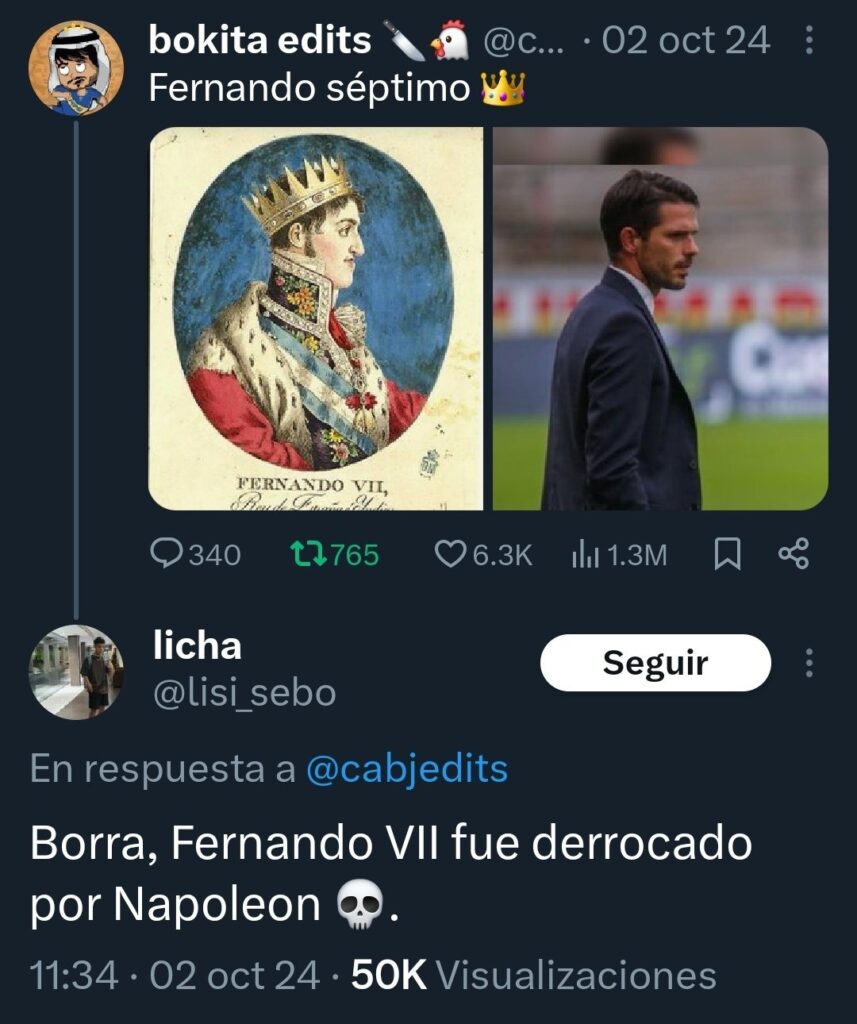Tap the bokita edits display name
857x1024 pixels.
point(260,40)
